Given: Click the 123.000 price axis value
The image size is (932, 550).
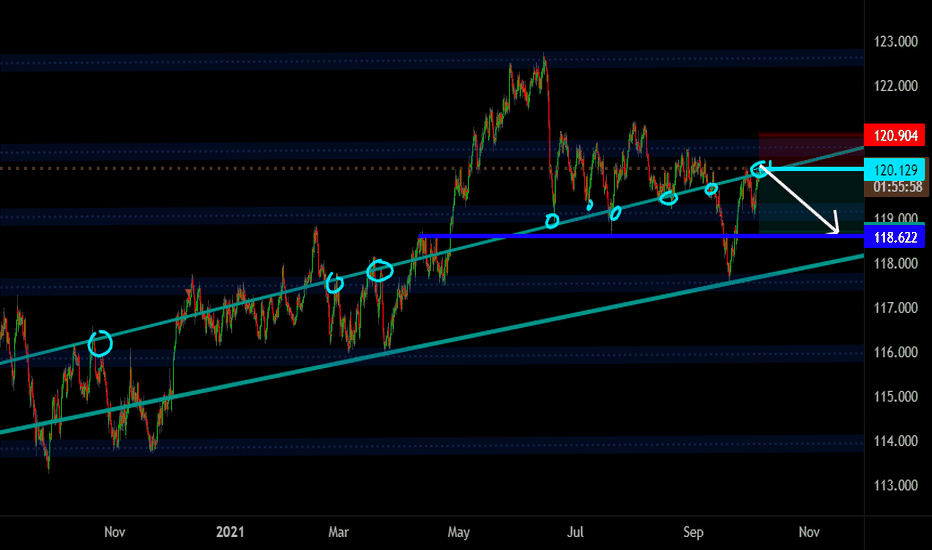Looking at the screenshot, I should click(x=896, y=42).
